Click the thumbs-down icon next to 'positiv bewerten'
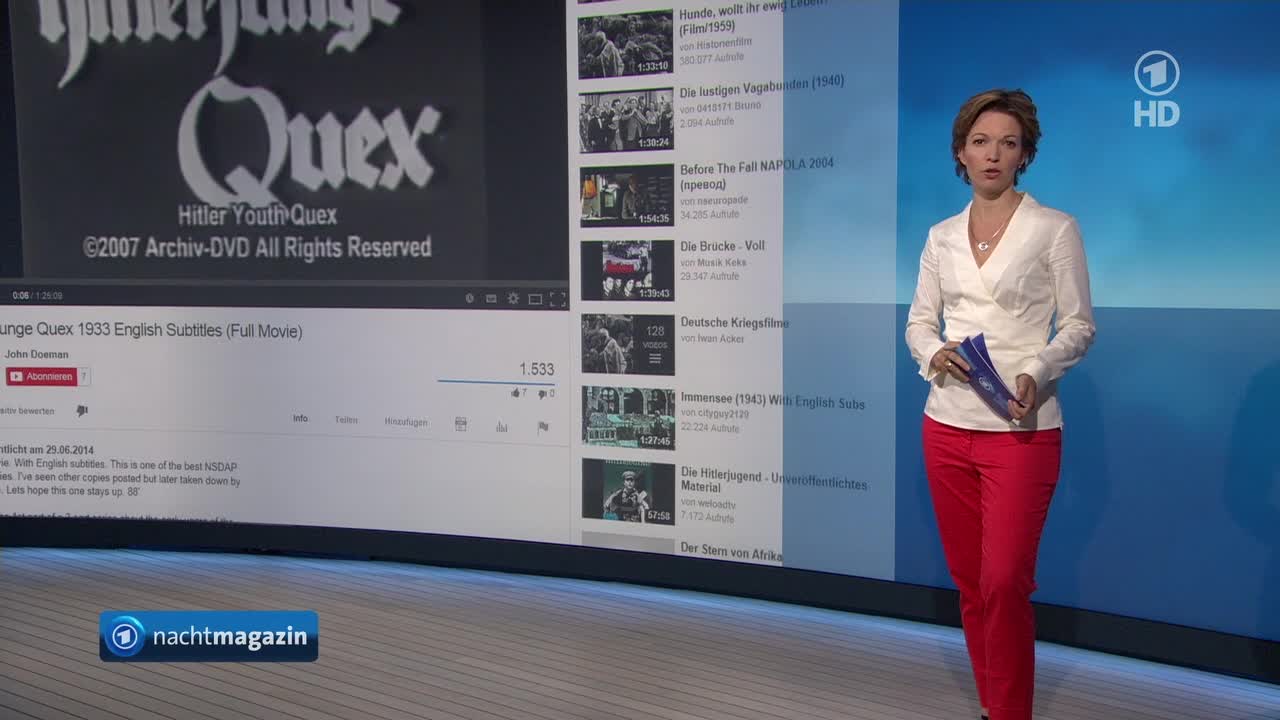This screenshot has height=720, width=1280. [x=82, y=410]
